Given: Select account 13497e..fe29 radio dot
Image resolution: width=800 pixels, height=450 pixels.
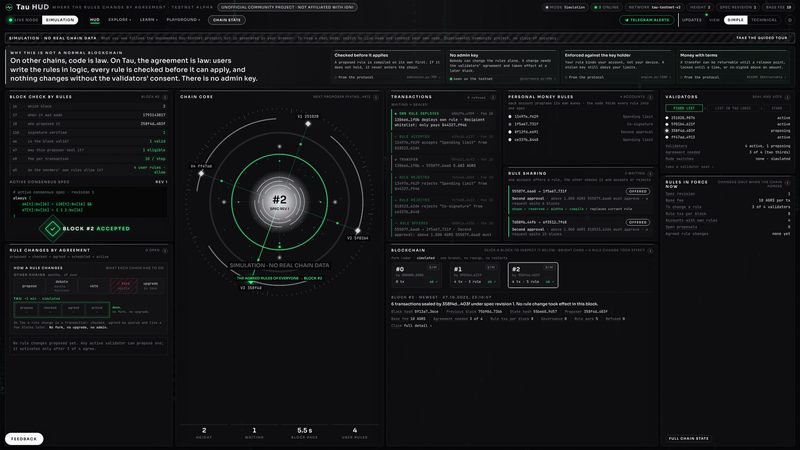Looking at the screenshot, I should tap(510, 116).
